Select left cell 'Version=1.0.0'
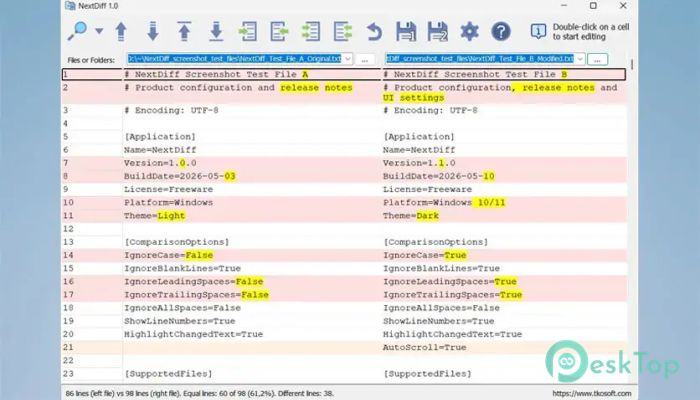 (x=251, y=163)
